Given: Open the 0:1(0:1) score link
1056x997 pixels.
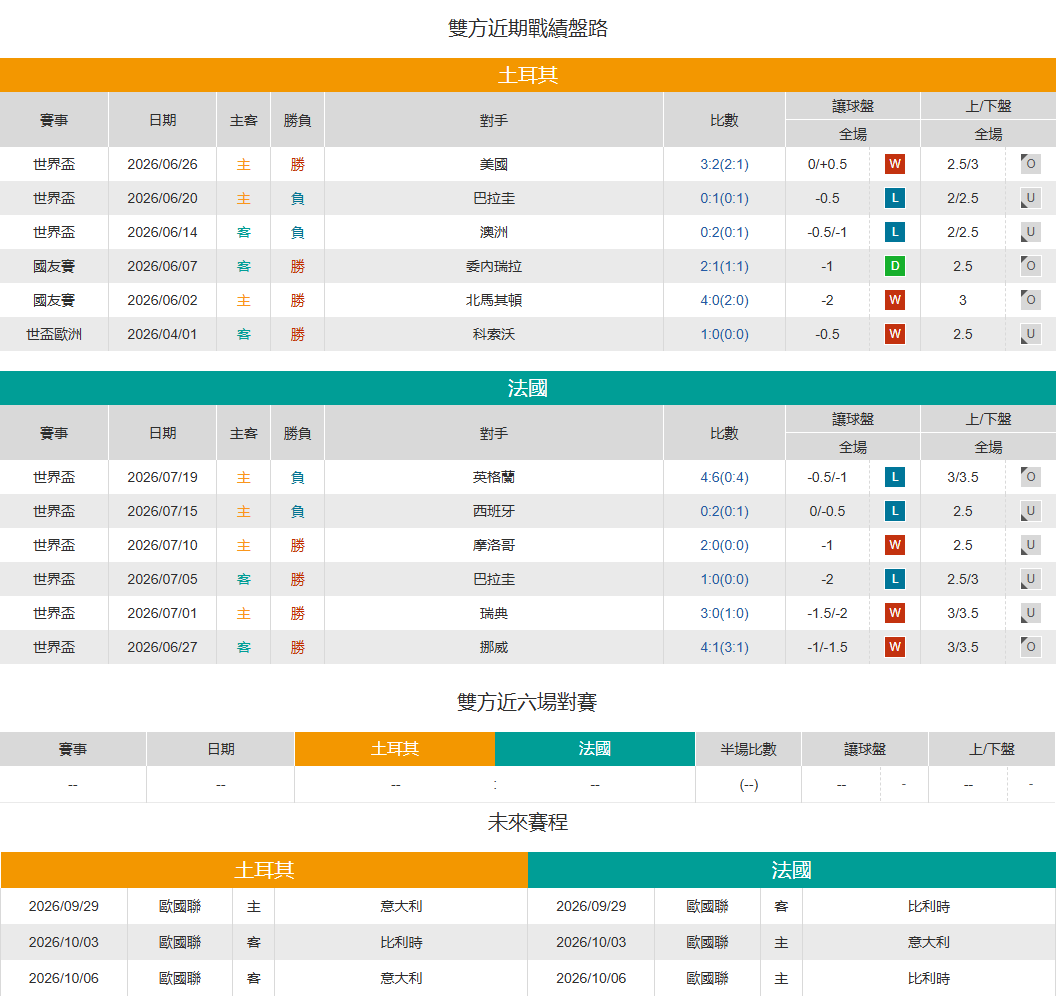Looking at the screenshot, I should [724, 199].
